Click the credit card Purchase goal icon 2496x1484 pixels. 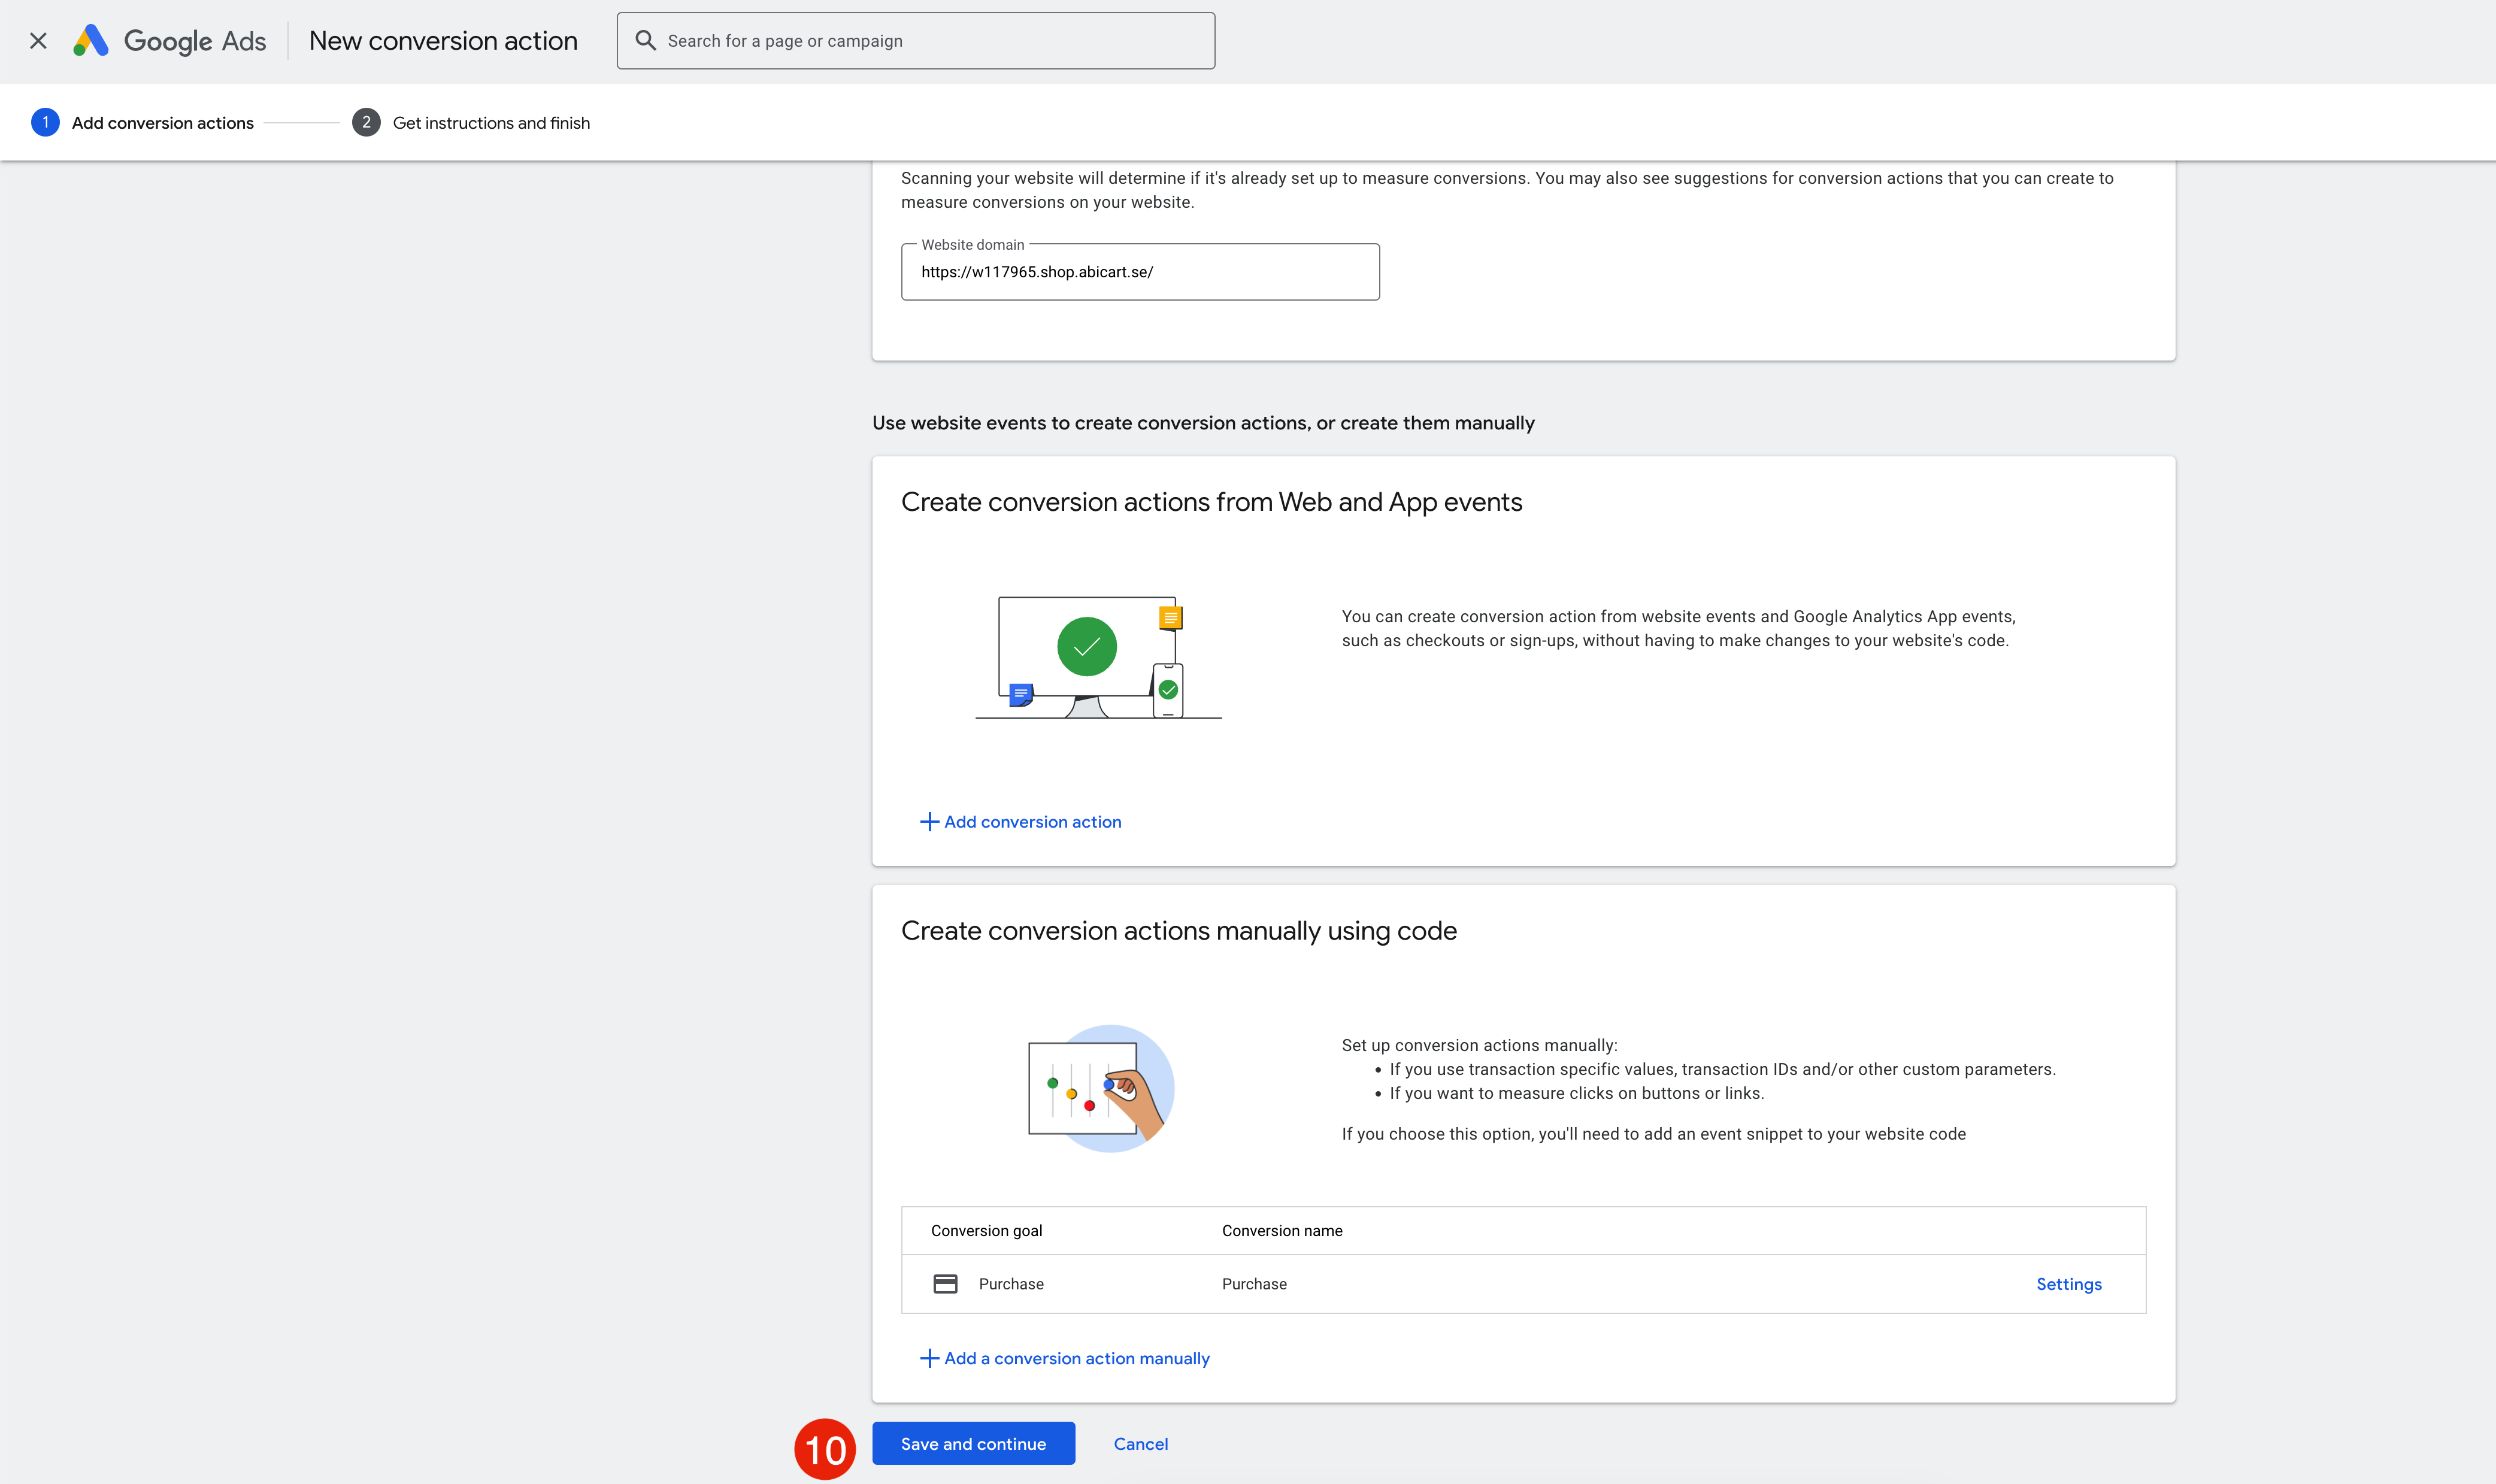(945, 1284)
